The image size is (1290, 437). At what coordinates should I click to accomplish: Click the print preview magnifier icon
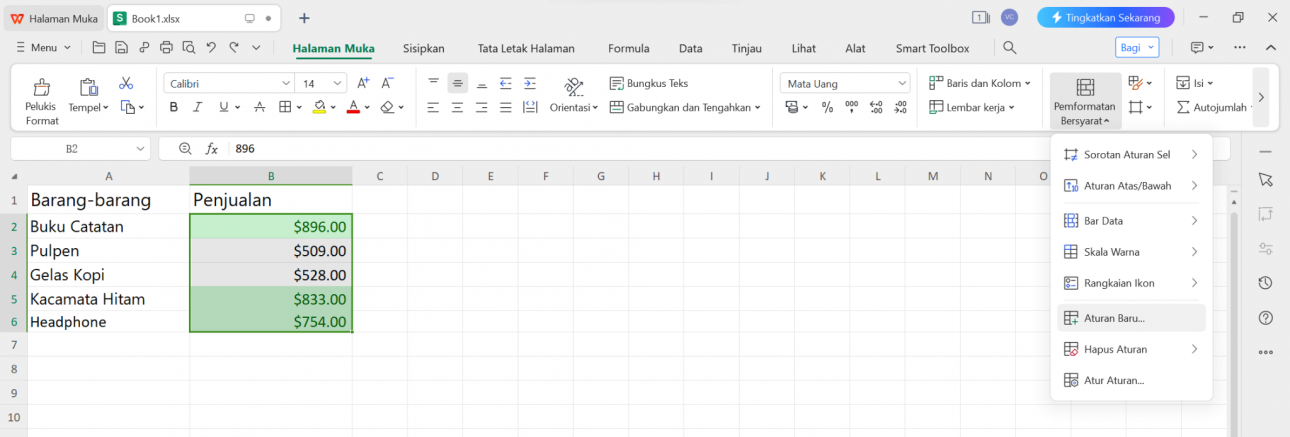click(x=188, y=48)
